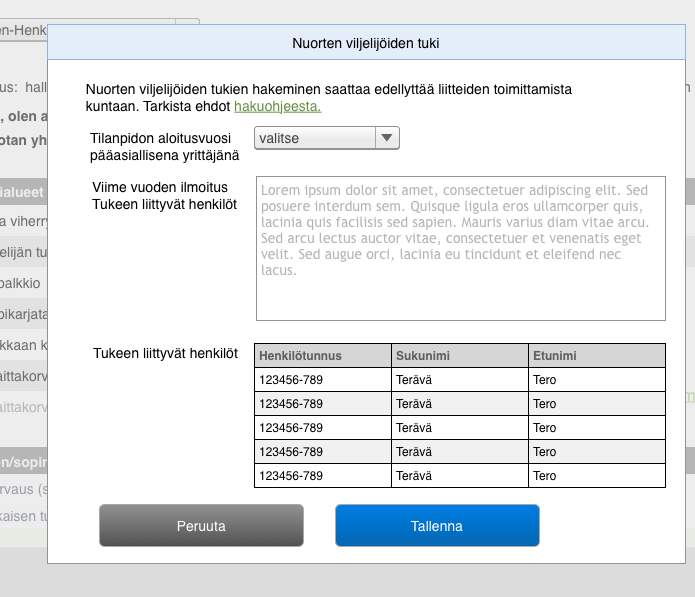Select the Sukunimi column header
Viewport: 695px width, 597px height.
pos(460,355)
